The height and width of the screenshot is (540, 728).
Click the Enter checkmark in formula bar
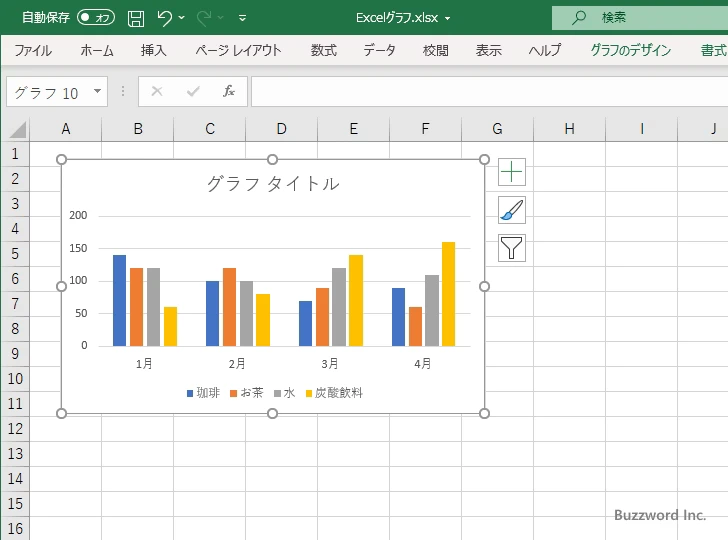coord(193,91)
